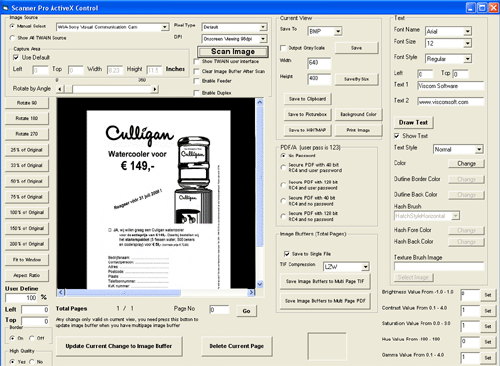Click Save Image Buffers to Multi Page TIF
Screen dimensions: 500x366
point(325,281)
